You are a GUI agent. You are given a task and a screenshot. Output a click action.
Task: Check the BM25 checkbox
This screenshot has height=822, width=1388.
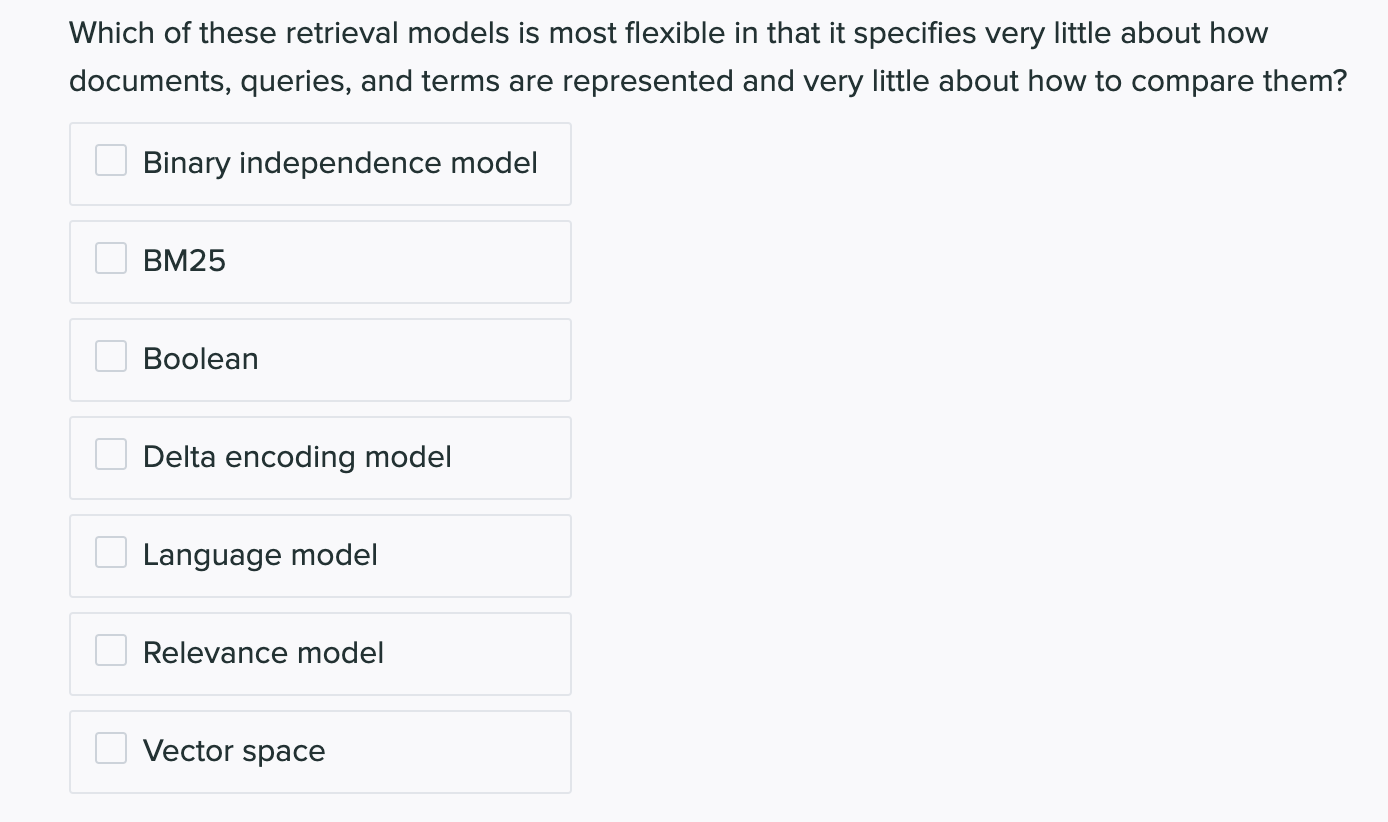110,257
